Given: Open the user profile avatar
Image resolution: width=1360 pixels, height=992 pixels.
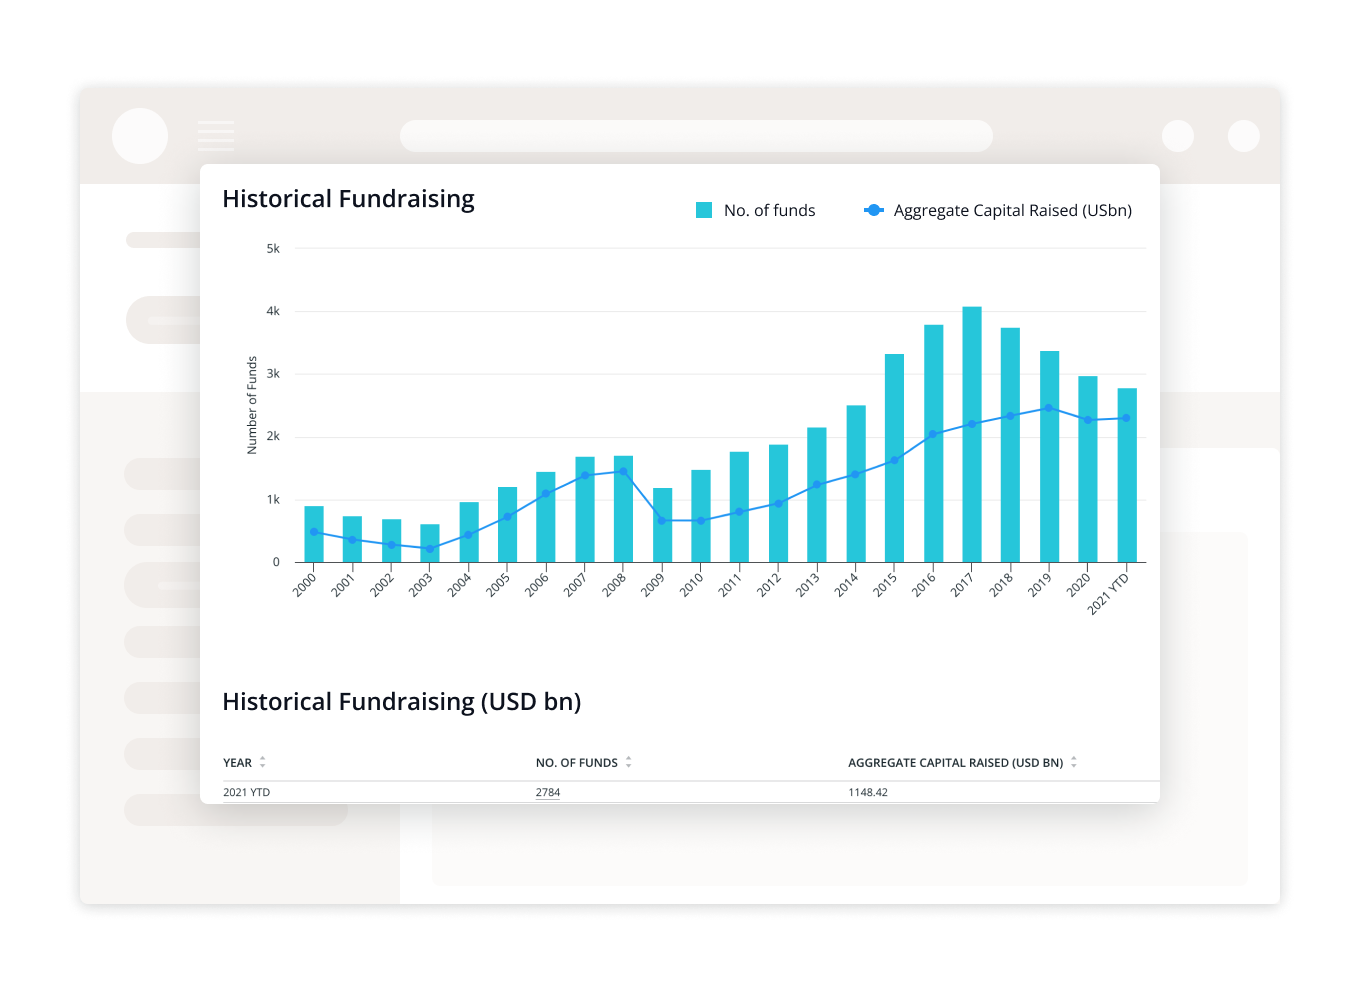Looking at the screenshot, I should (x=1177, y=135).
